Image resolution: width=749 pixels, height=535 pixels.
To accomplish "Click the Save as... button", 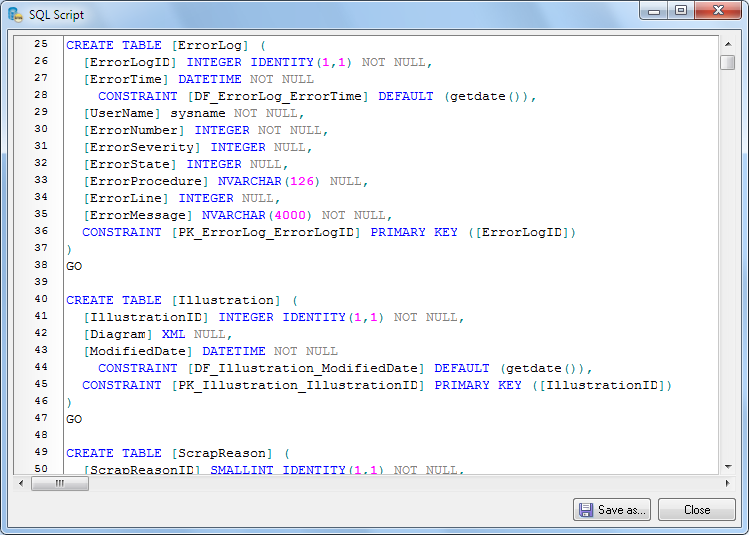I will coord(612,509).
